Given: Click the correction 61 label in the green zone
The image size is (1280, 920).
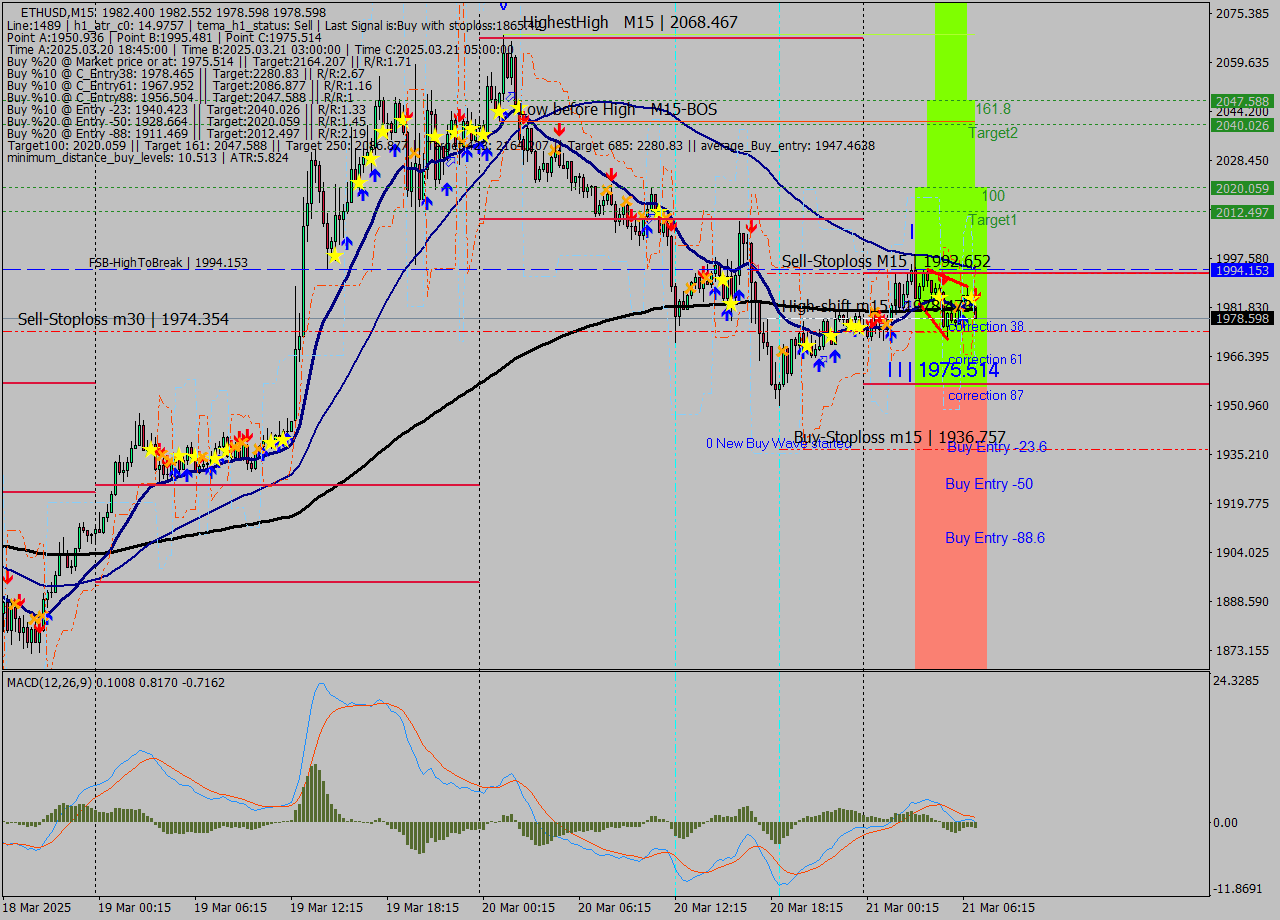Looking at the screenshot, I should click(985, 358).
